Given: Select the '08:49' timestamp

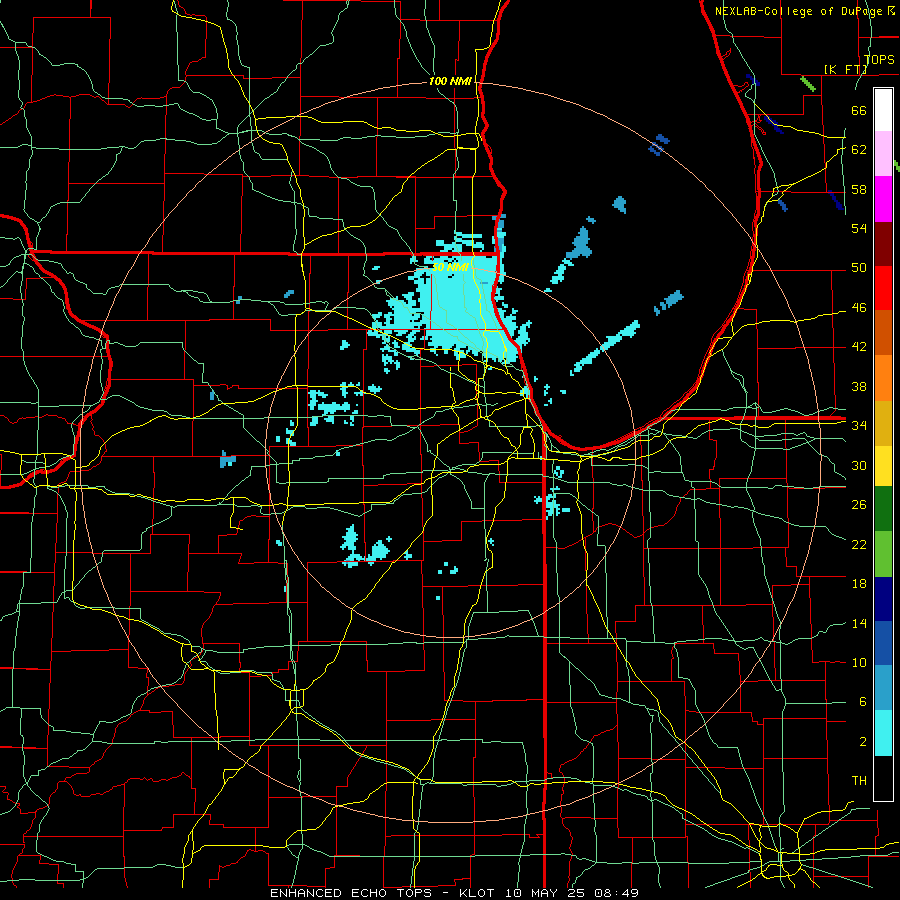Looking at the screenshot, I should click(617, 893).
